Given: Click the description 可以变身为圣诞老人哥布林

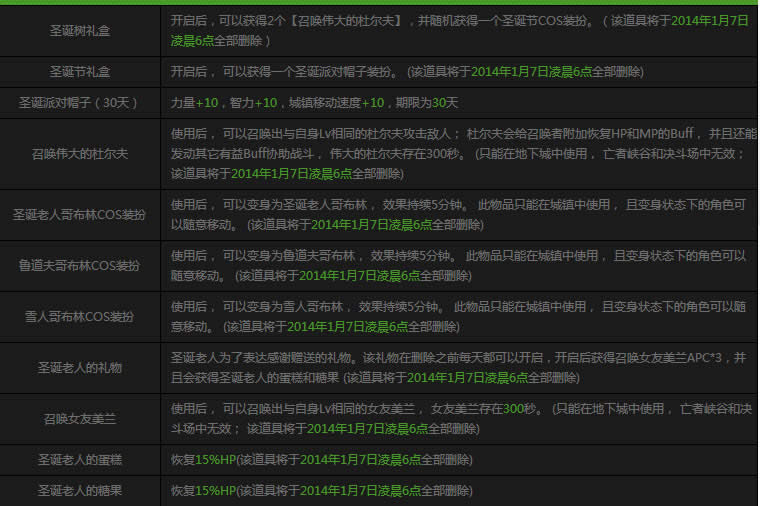Looking at the screenshot, I should 458,215.
